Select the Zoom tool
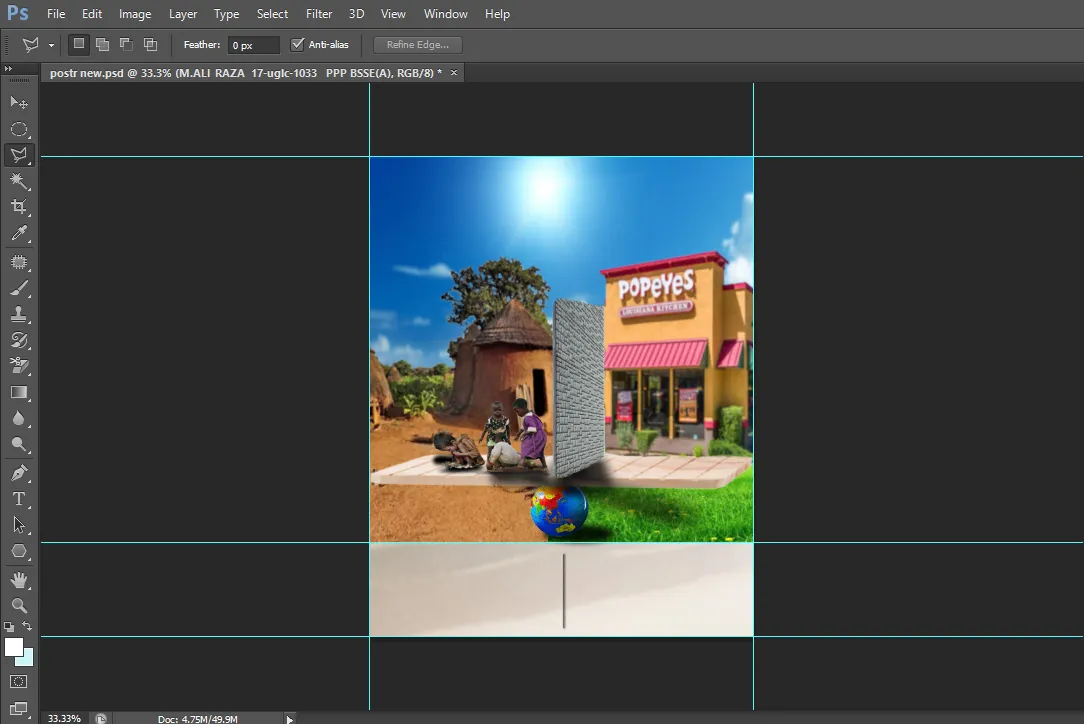Screen dimensions: 1084x724 point(19,605)
